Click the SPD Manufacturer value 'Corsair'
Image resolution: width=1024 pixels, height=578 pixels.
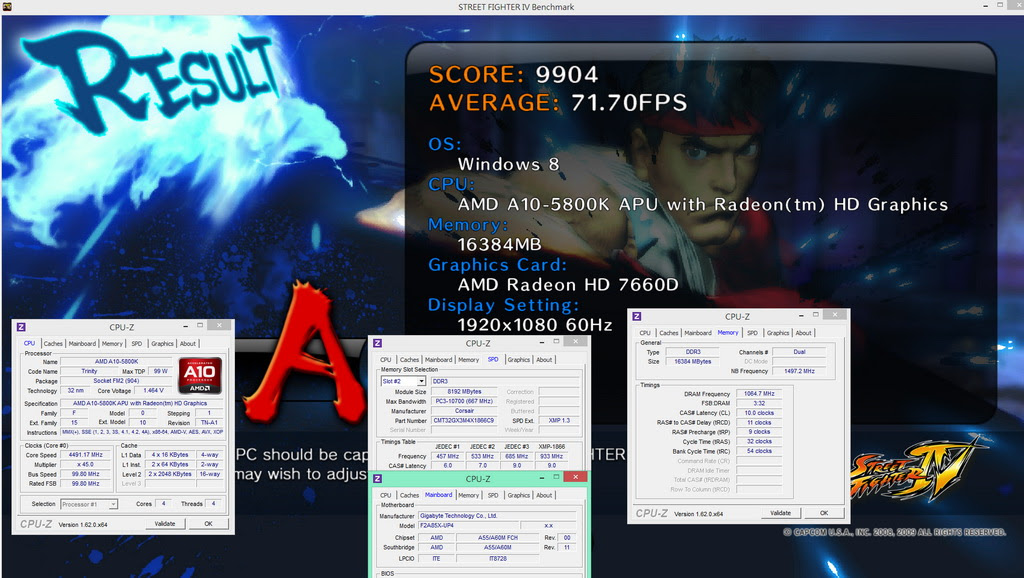coord(464,411)
